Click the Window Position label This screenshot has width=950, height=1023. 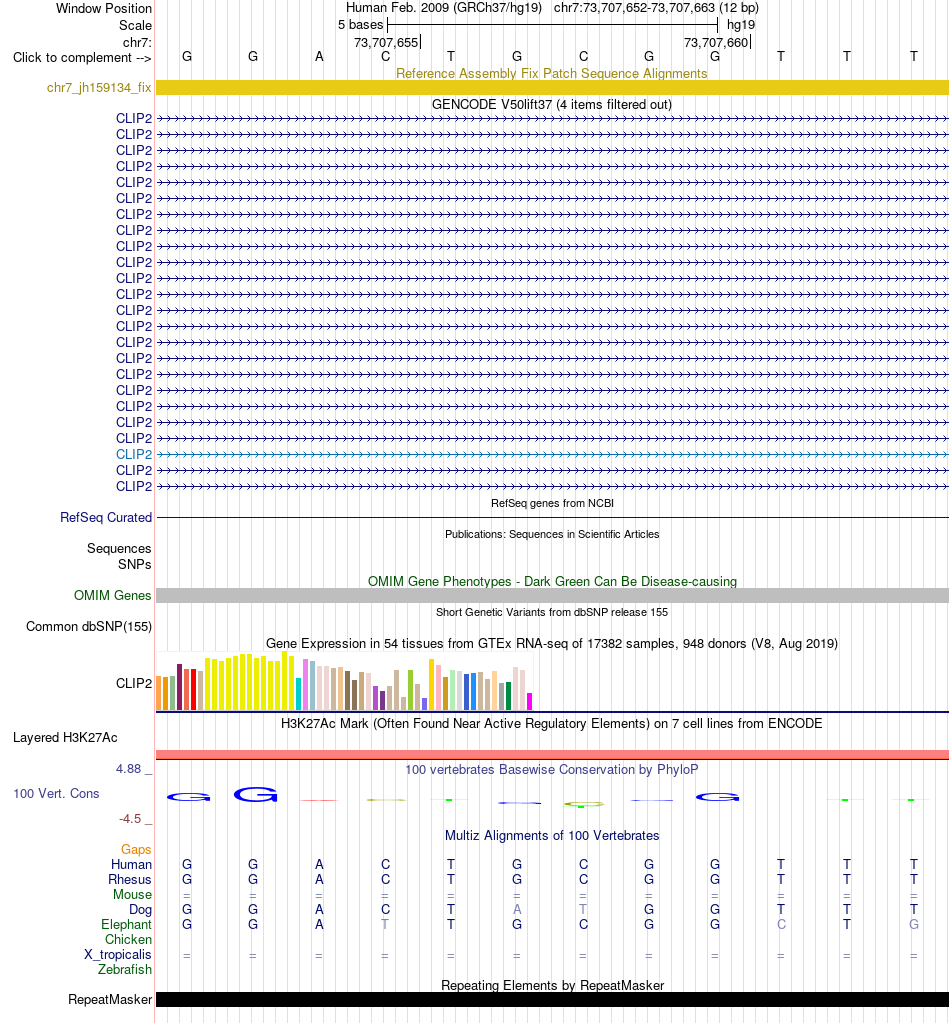coord(104,8)
